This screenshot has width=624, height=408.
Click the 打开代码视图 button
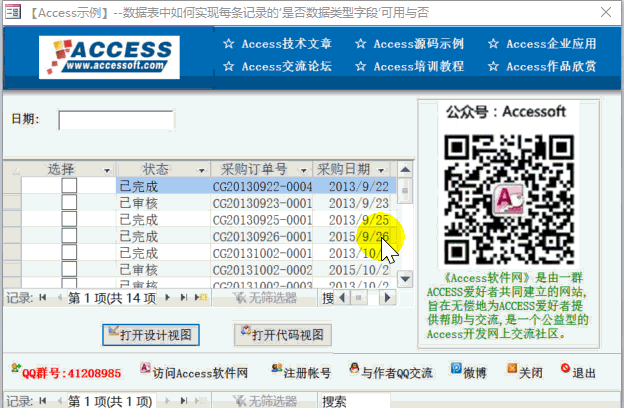click(283, 335)
